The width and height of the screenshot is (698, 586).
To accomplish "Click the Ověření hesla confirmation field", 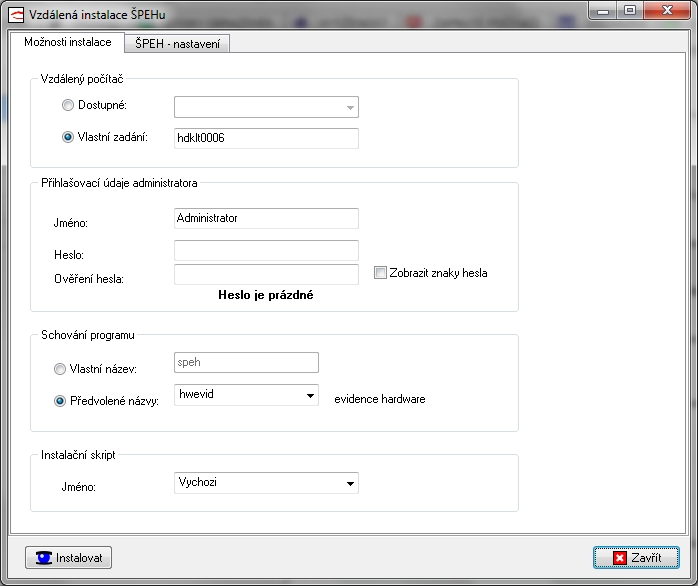I will pos(266,274).
